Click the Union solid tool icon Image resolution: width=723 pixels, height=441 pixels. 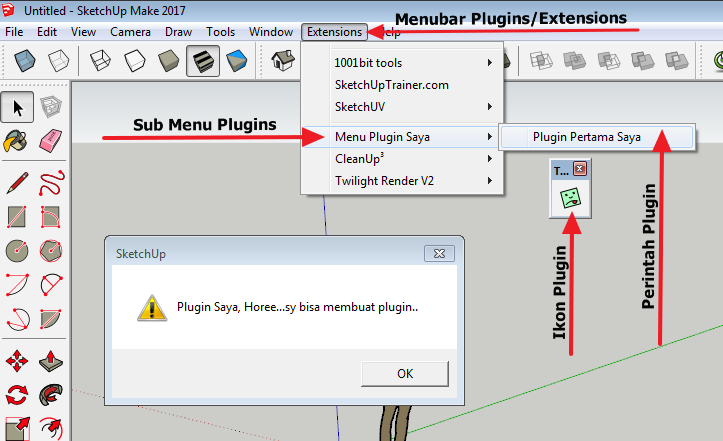(575, 60)
